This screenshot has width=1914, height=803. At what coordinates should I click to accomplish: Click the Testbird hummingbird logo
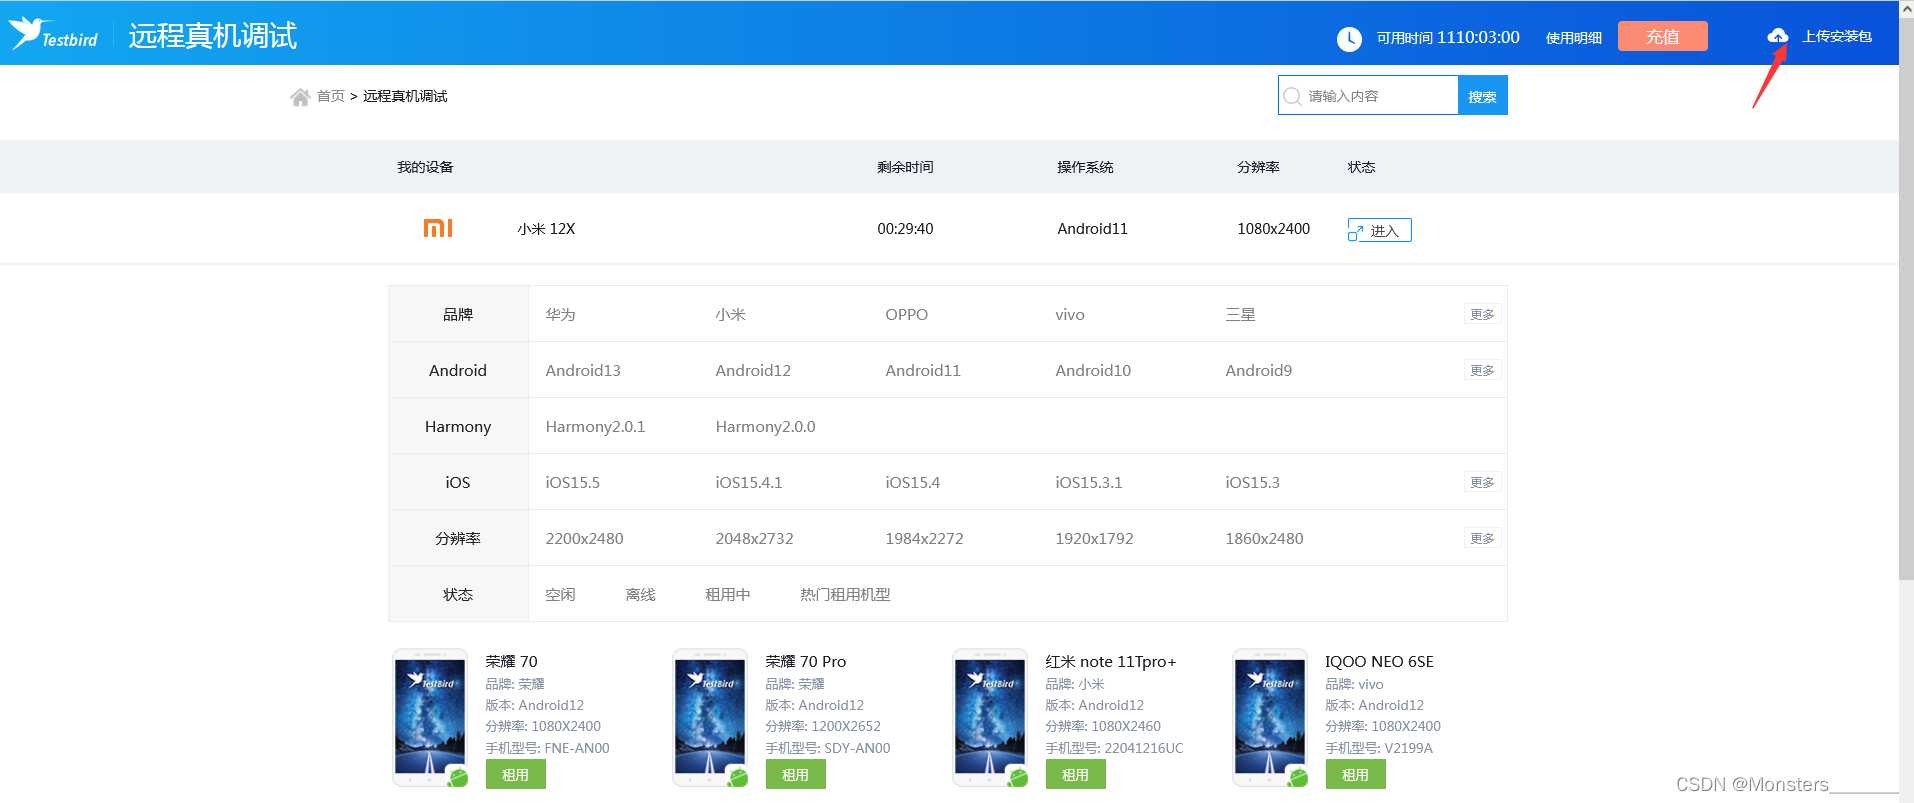point(54,33)
